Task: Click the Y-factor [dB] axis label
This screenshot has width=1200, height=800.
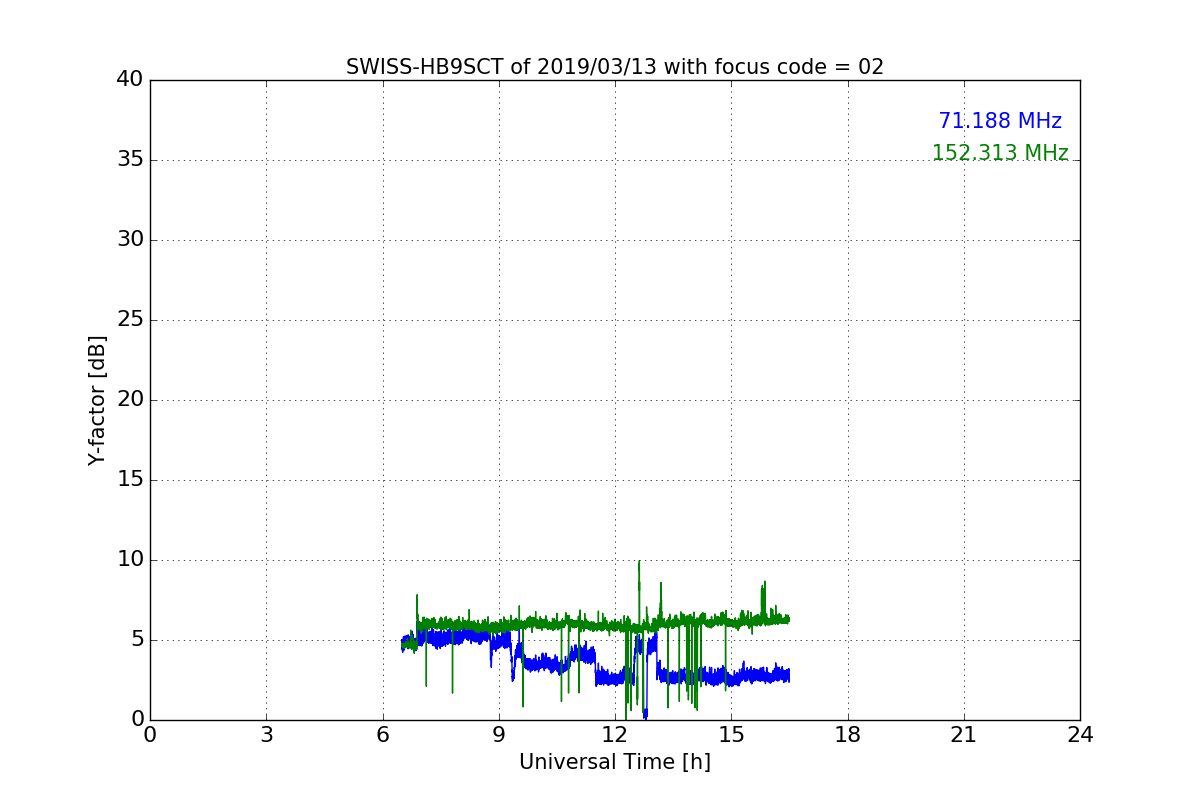Action: click(97, 400)
